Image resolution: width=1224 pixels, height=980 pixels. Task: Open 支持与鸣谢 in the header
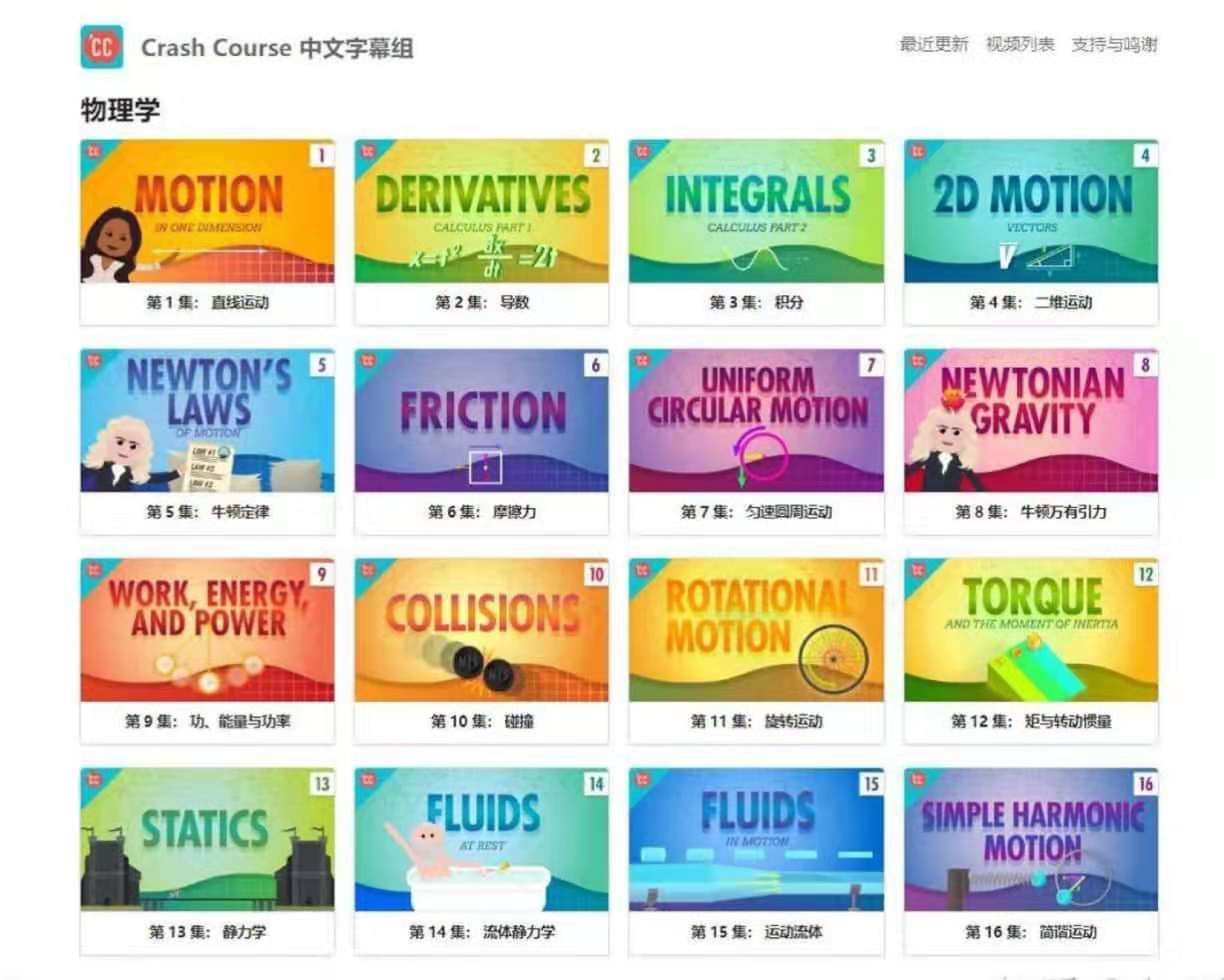pos(1115,44)
